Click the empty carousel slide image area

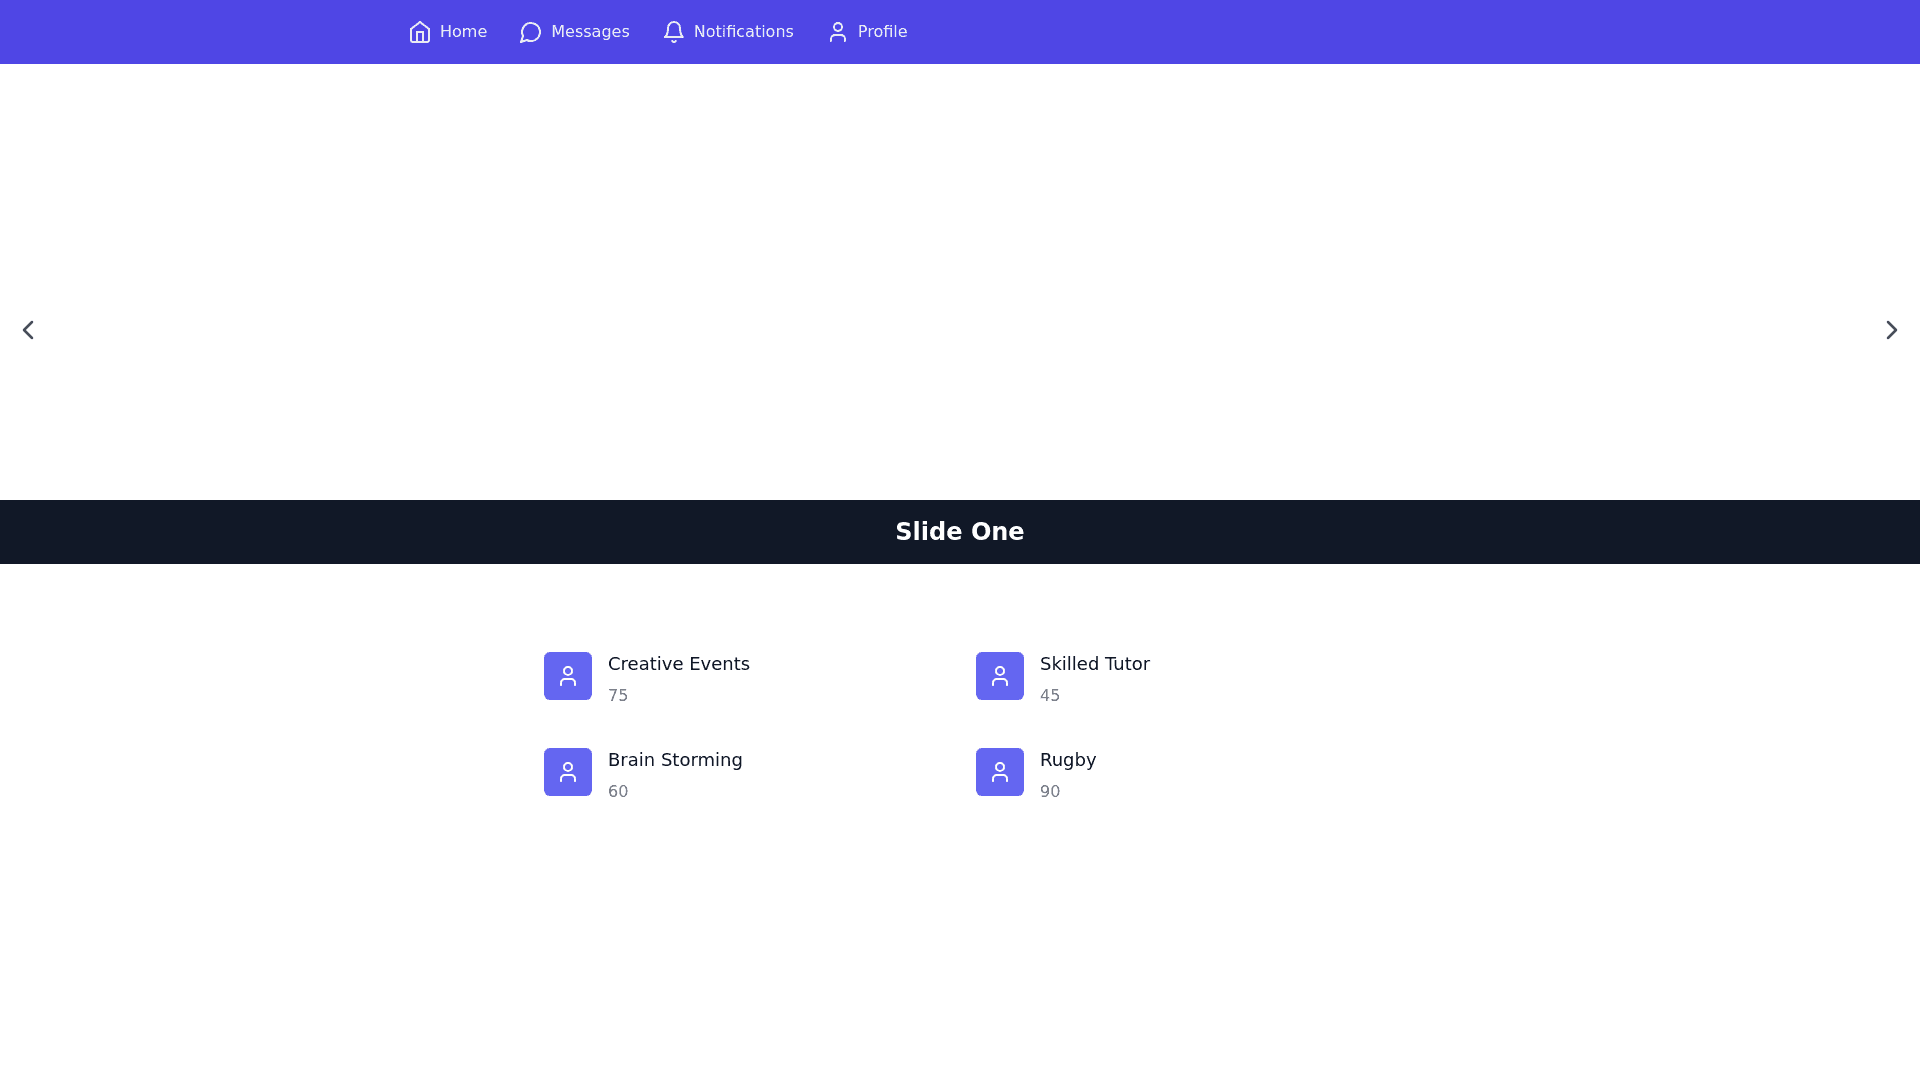(x=960, y=280)
